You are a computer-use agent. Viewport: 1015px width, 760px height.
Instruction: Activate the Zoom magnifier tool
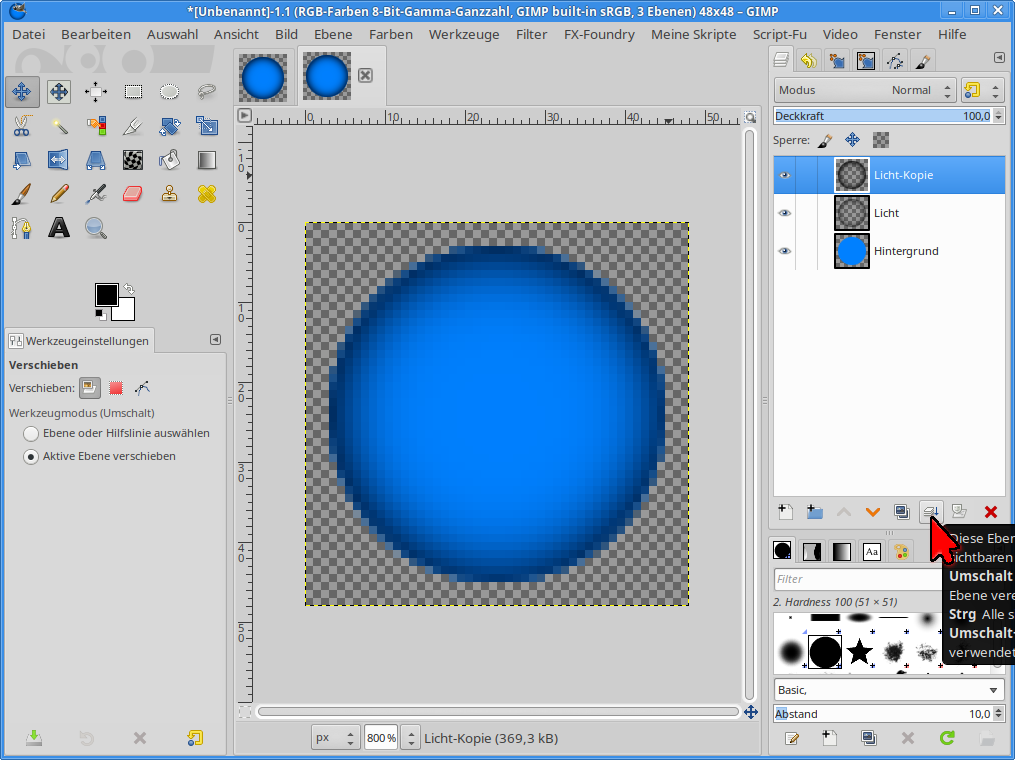pyautogui.click(x=96, y=228)
